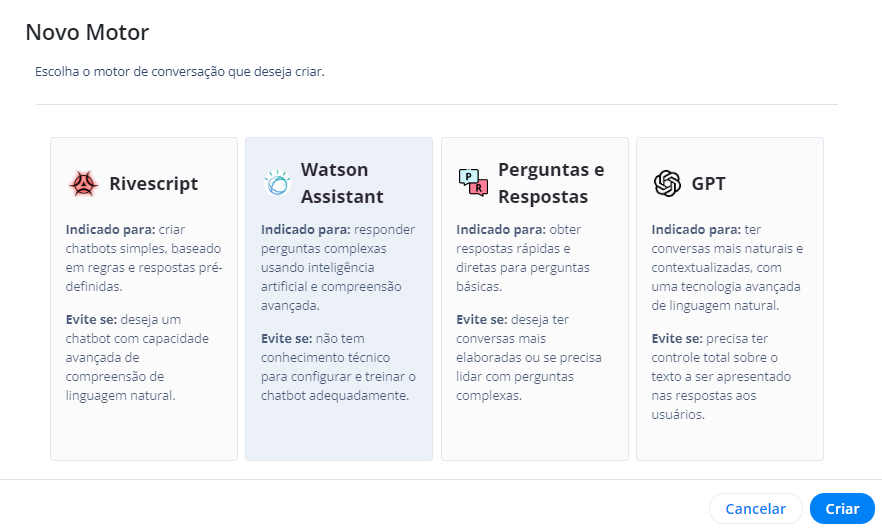Click Watson Assistant's 'Evite se' paragraph
Image resolution: width=882 pixels, height=531 pixels.
[x=338, y=367]
